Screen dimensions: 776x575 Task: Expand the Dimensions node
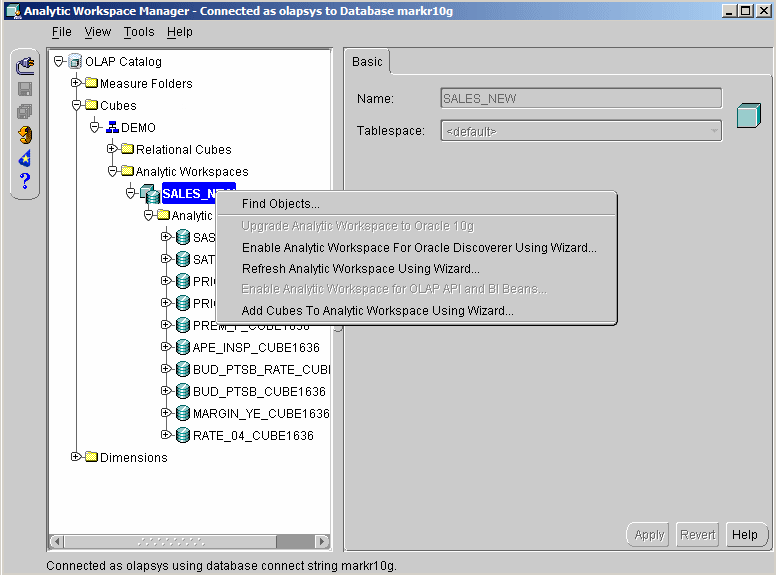tap(76, 456)
